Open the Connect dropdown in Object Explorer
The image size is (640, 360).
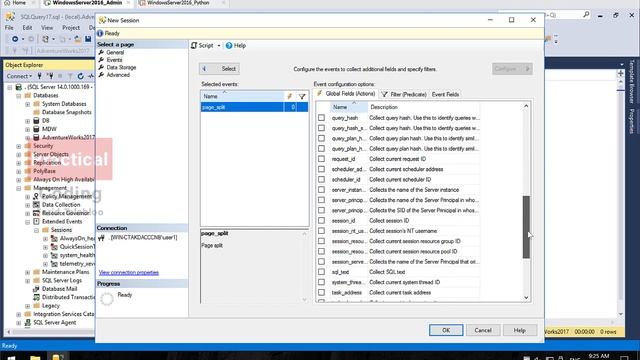[x=19, y=76]
